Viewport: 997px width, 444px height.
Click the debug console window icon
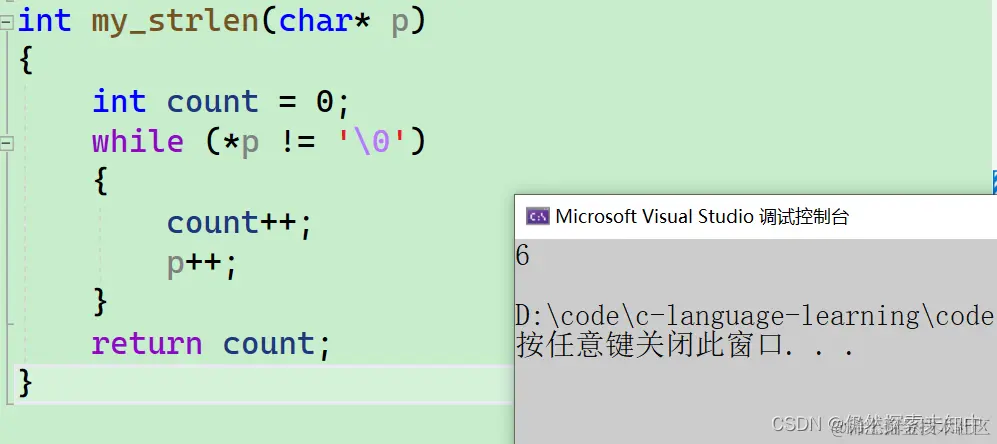click(537, 217)
